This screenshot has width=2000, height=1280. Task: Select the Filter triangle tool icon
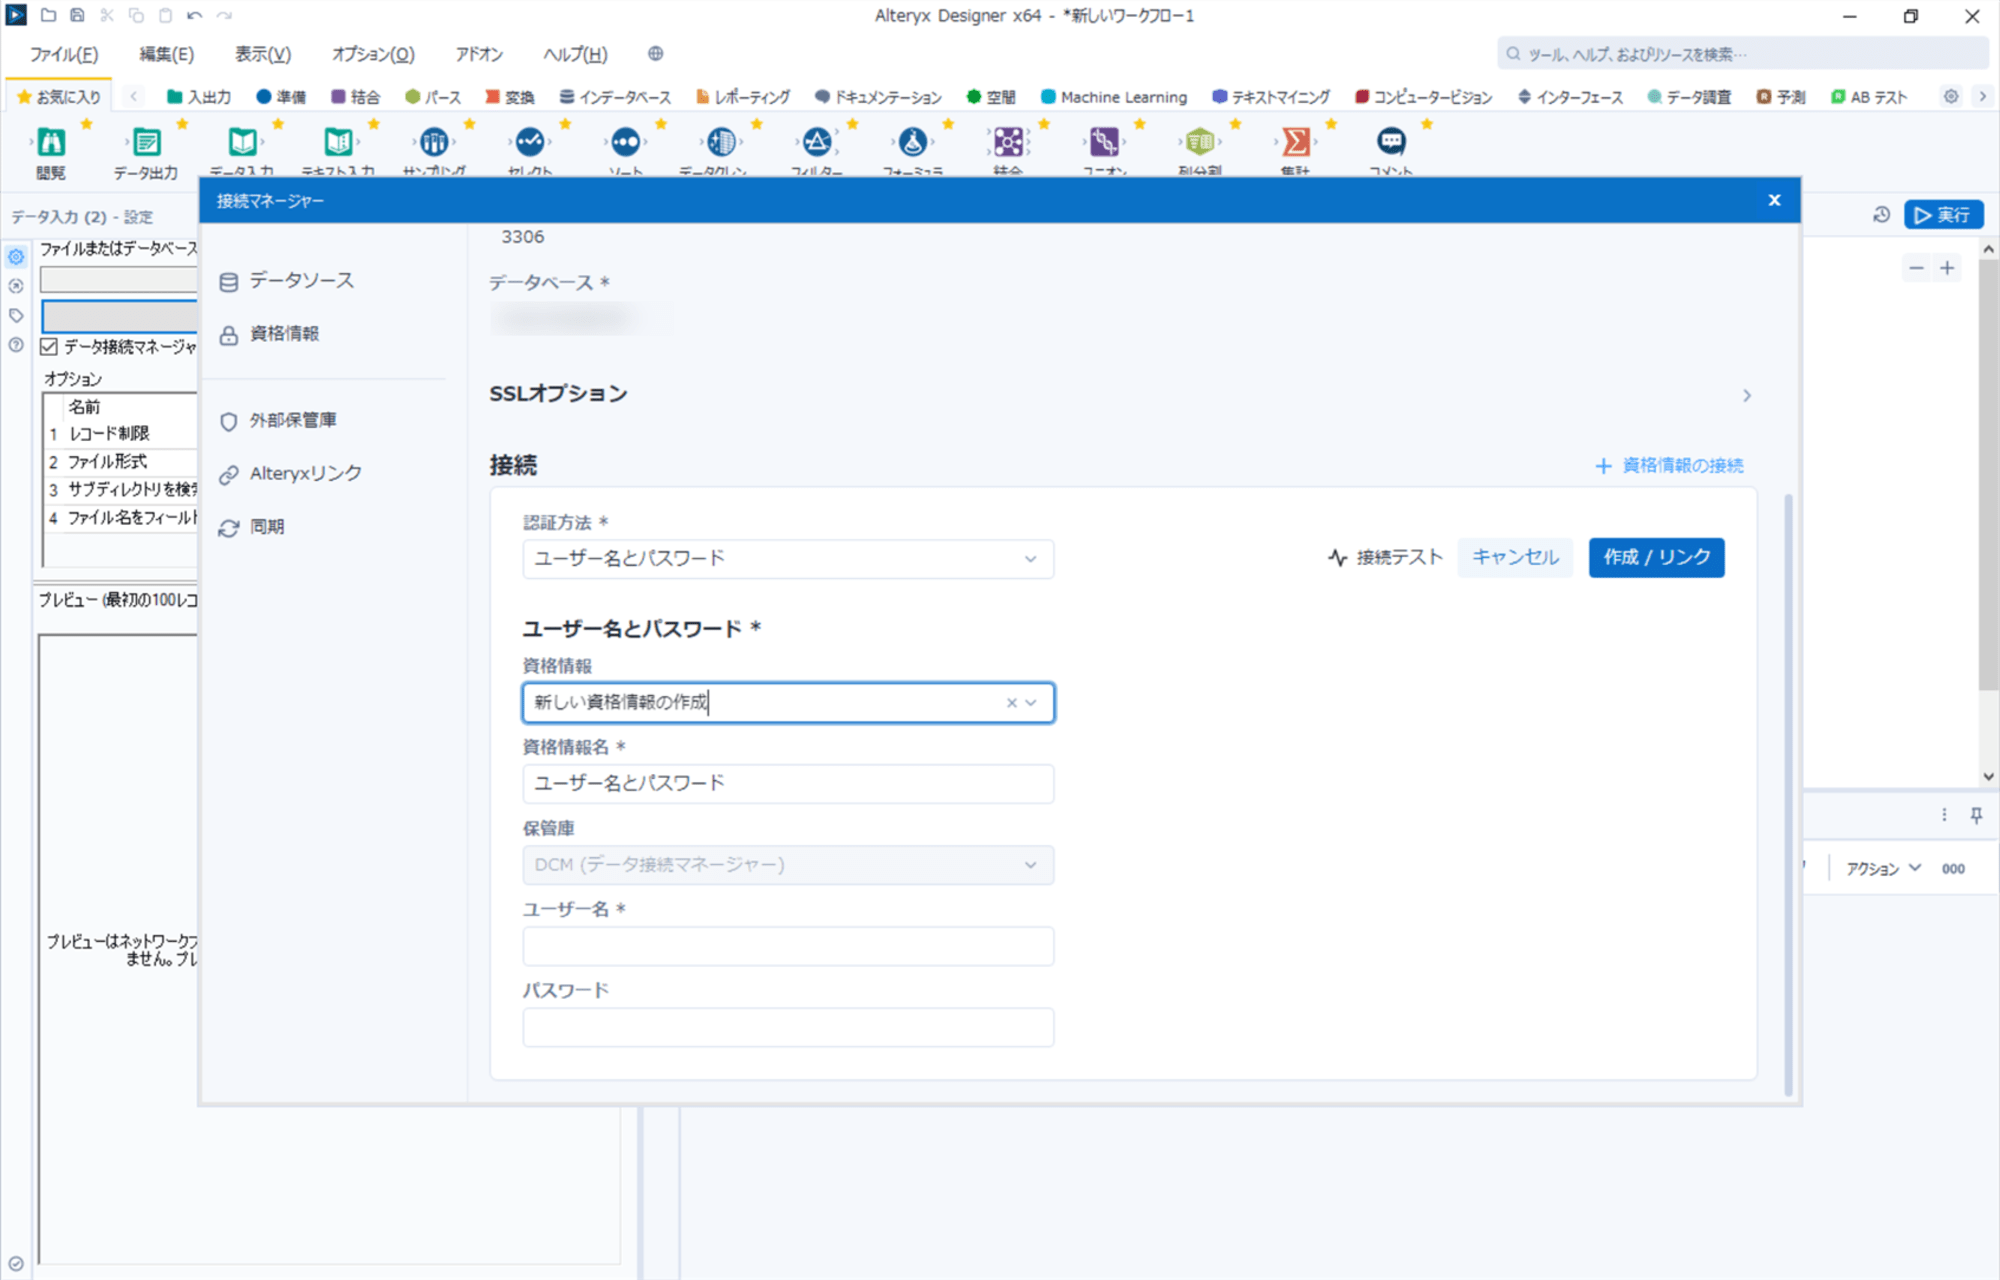tap(817, 143)
